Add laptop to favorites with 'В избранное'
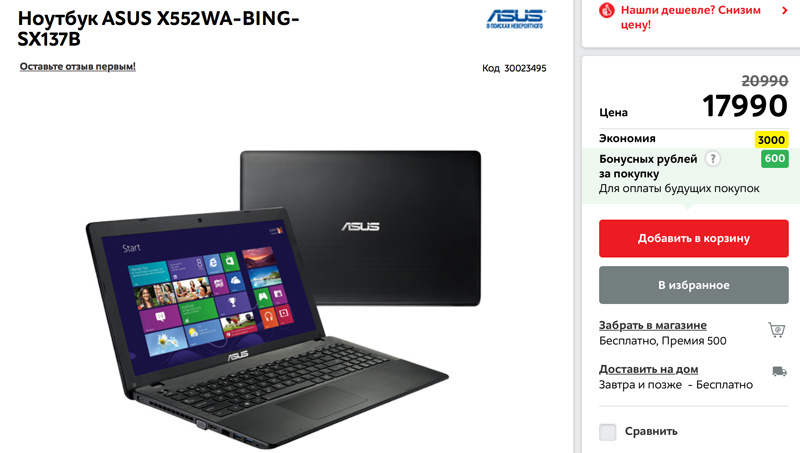Image resolution: width=800 pixels, height=453 pixels. 693,285
